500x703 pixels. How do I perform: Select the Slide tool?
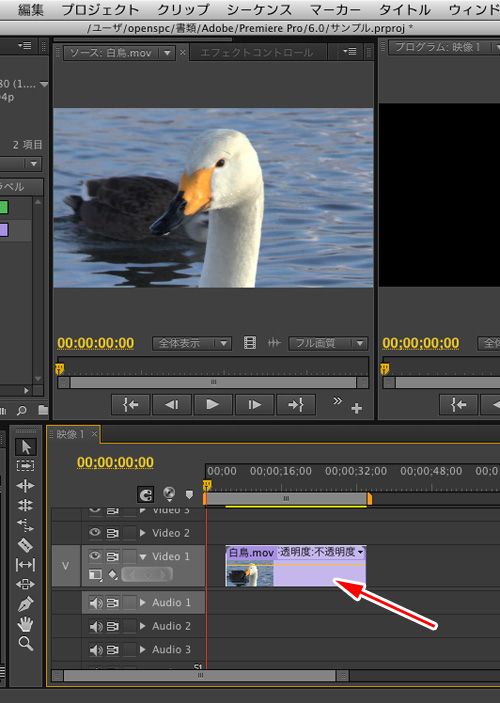coord(26,584)
